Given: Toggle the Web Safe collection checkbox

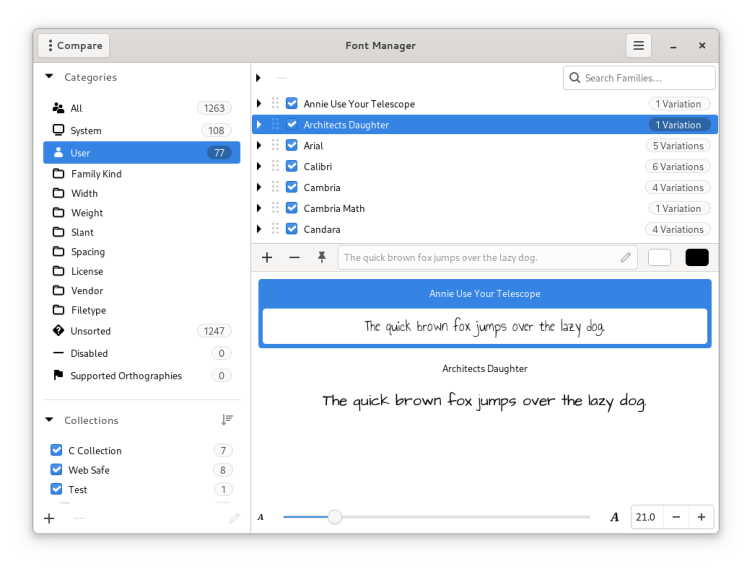Looking at the screenshot, I should (x=57, y=470).
